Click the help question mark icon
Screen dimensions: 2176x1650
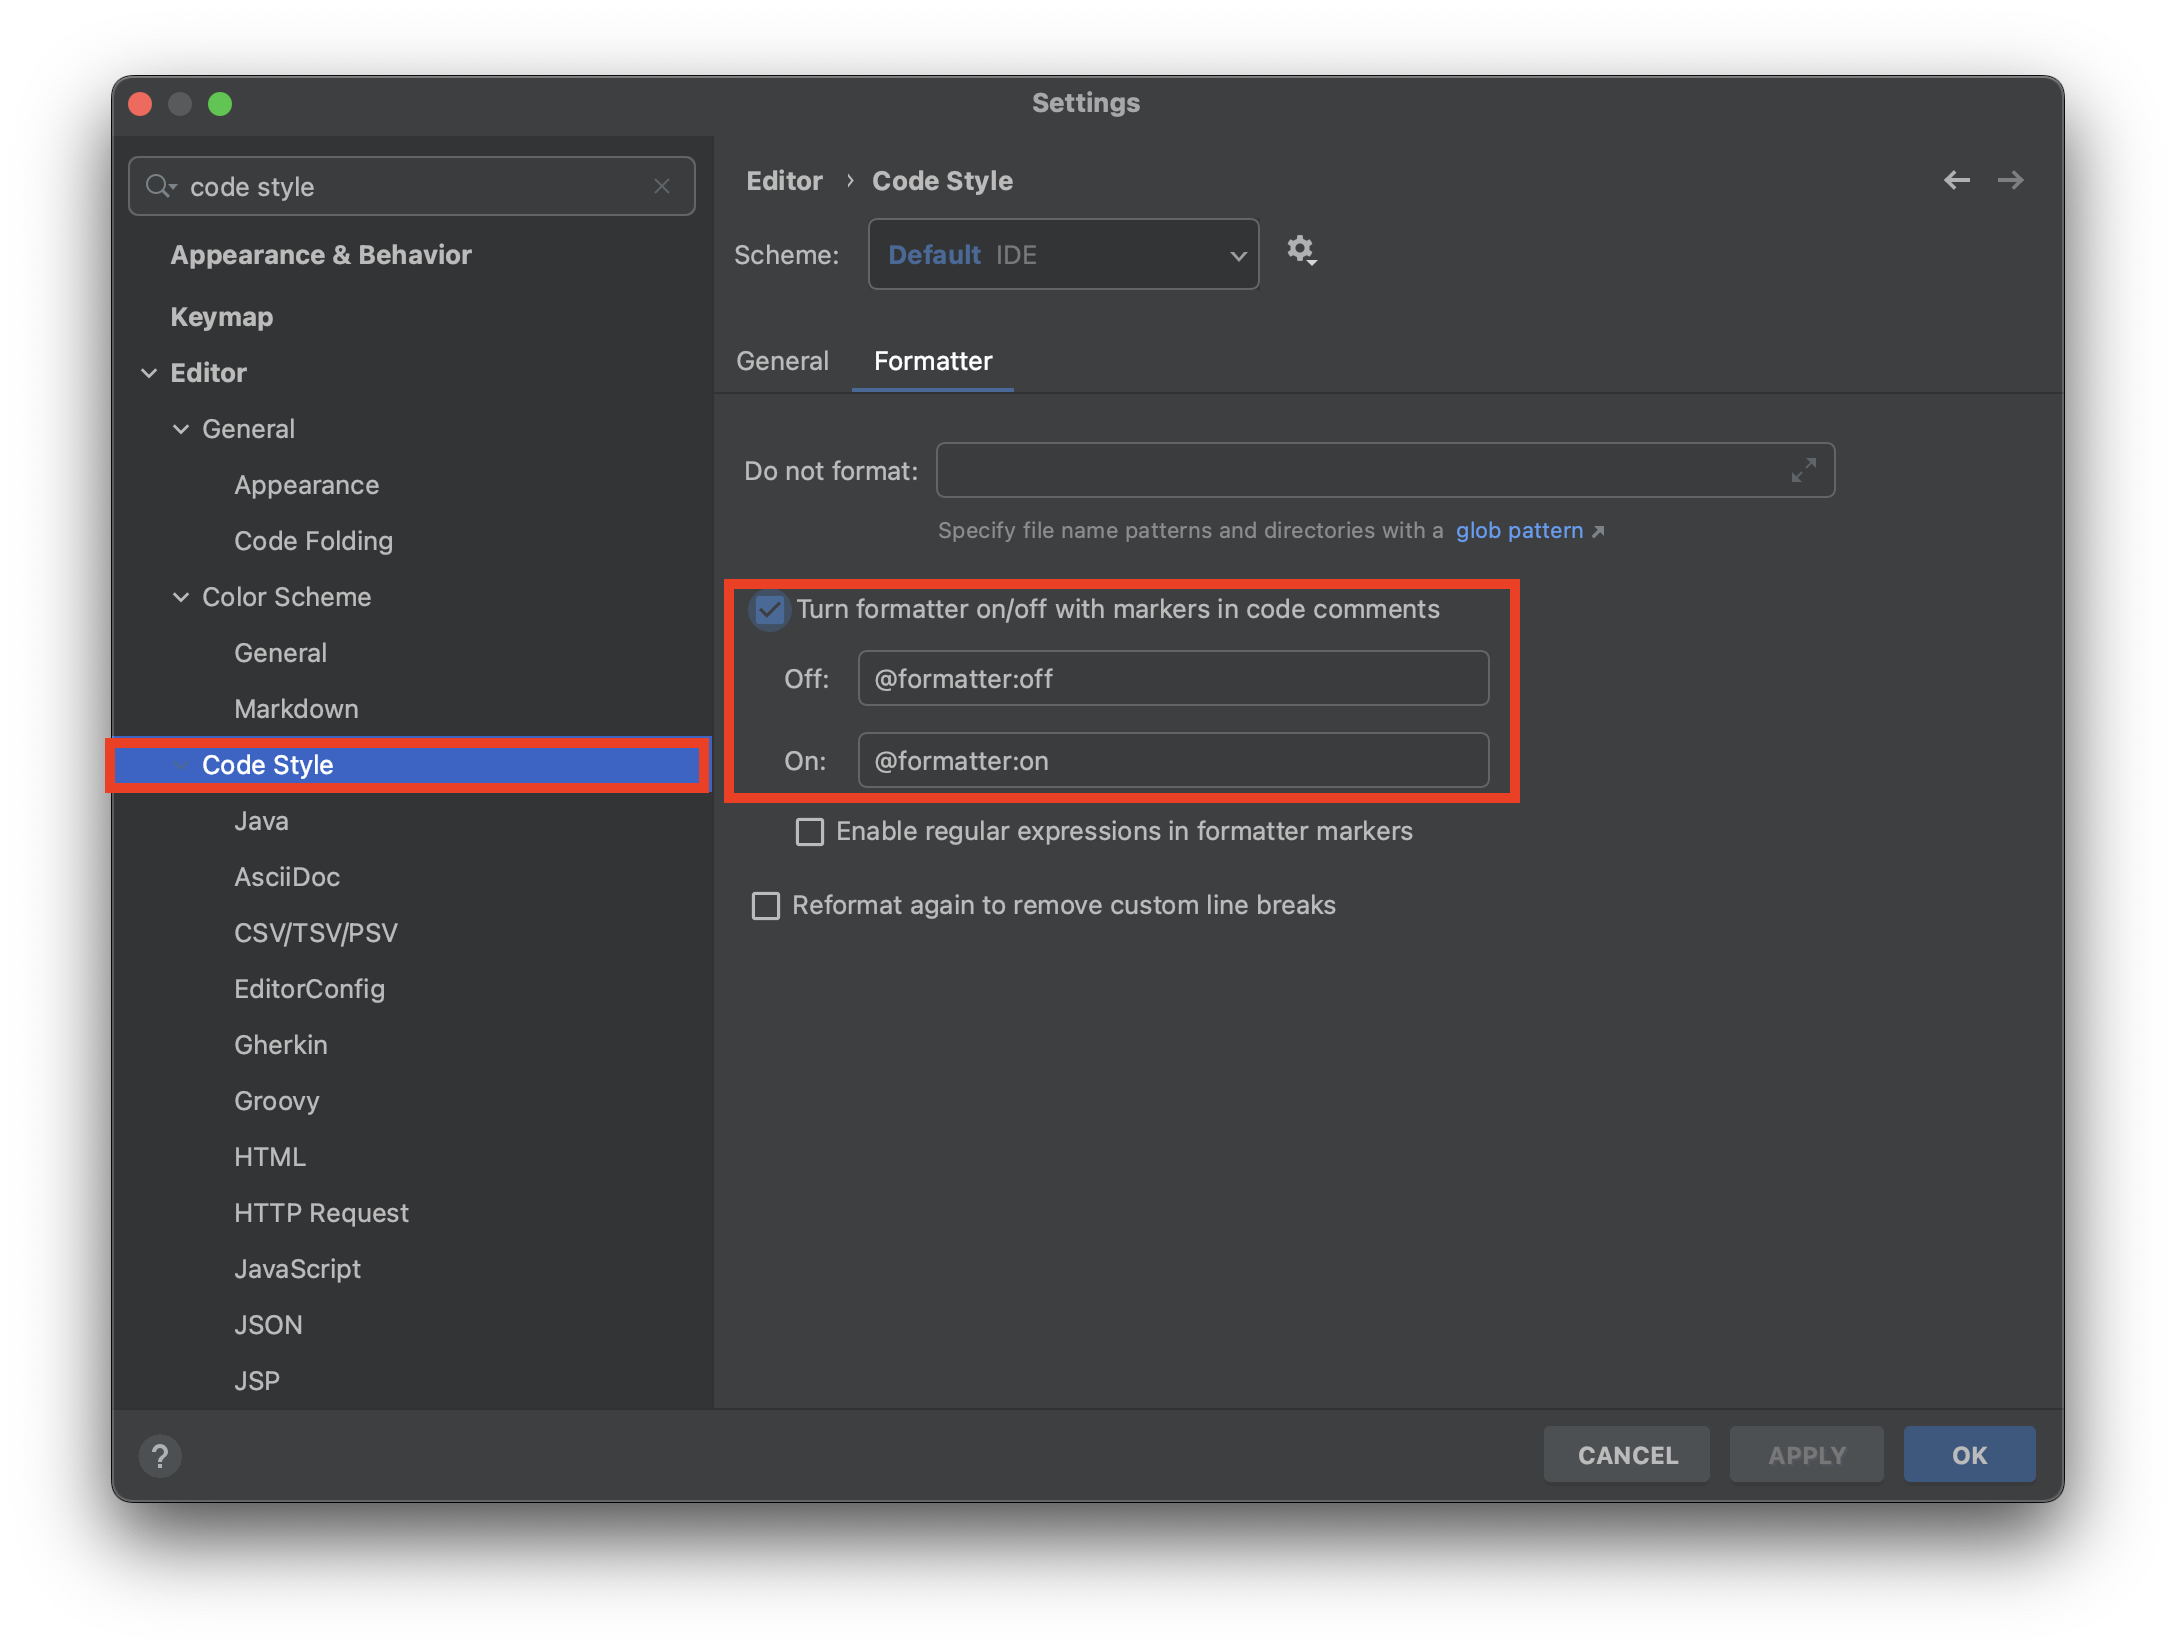click(160, 1456)
